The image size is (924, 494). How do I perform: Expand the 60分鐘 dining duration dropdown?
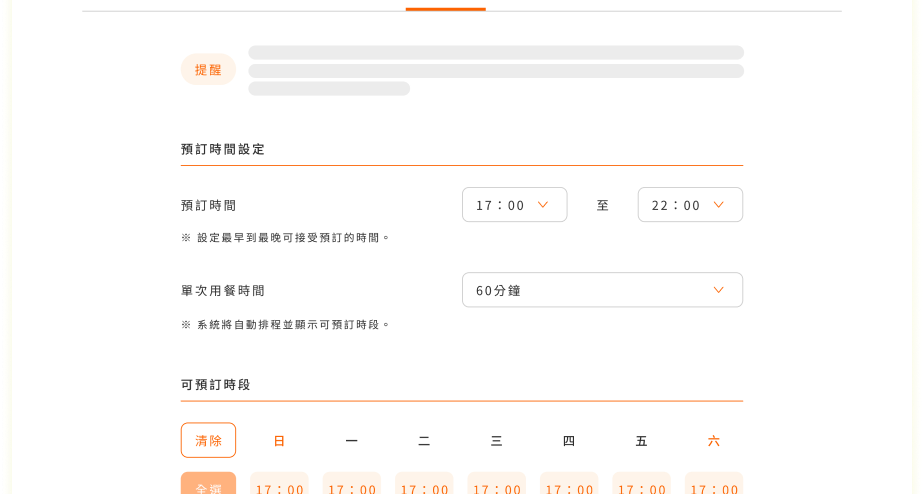pos(602,290)
